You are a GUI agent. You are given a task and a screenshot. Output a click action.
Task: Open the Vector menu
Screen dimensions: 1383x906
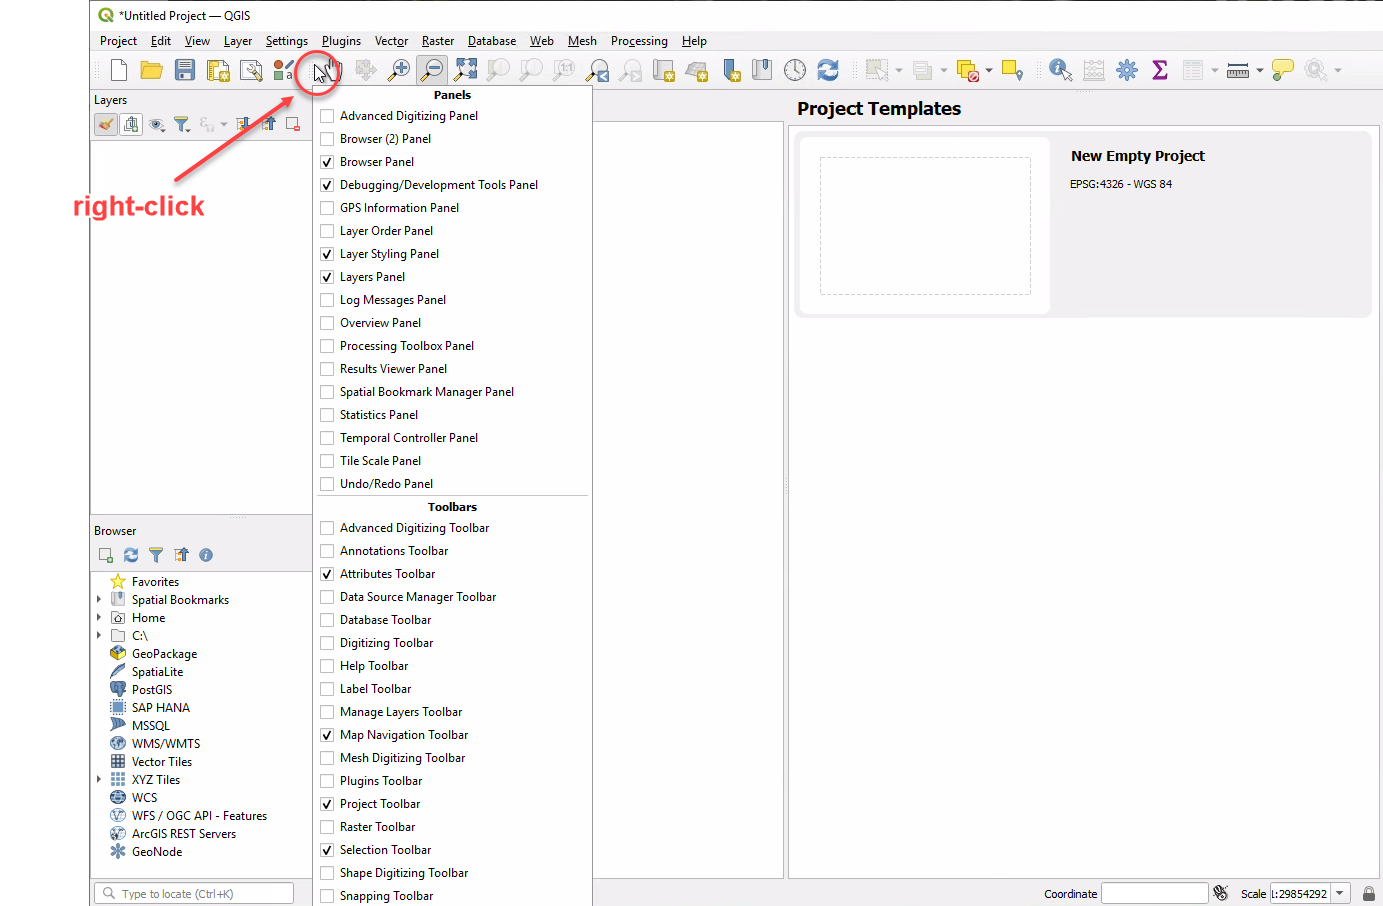coord(391,41)
